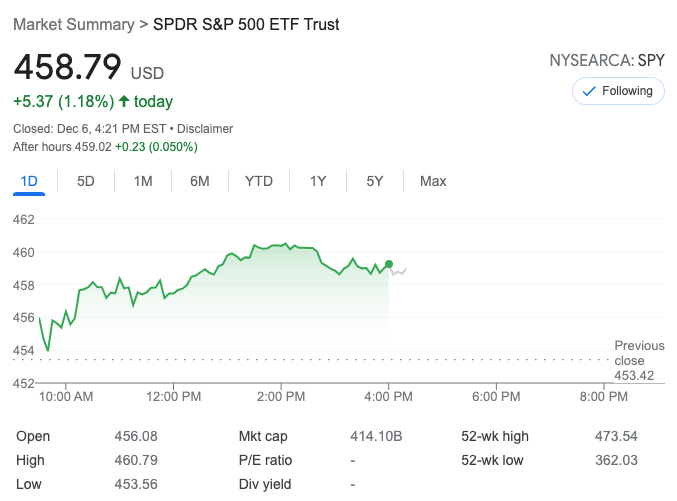Select the 1D time range tab
677x501 pixels.
pyautogui.click(x=29, y=181)
